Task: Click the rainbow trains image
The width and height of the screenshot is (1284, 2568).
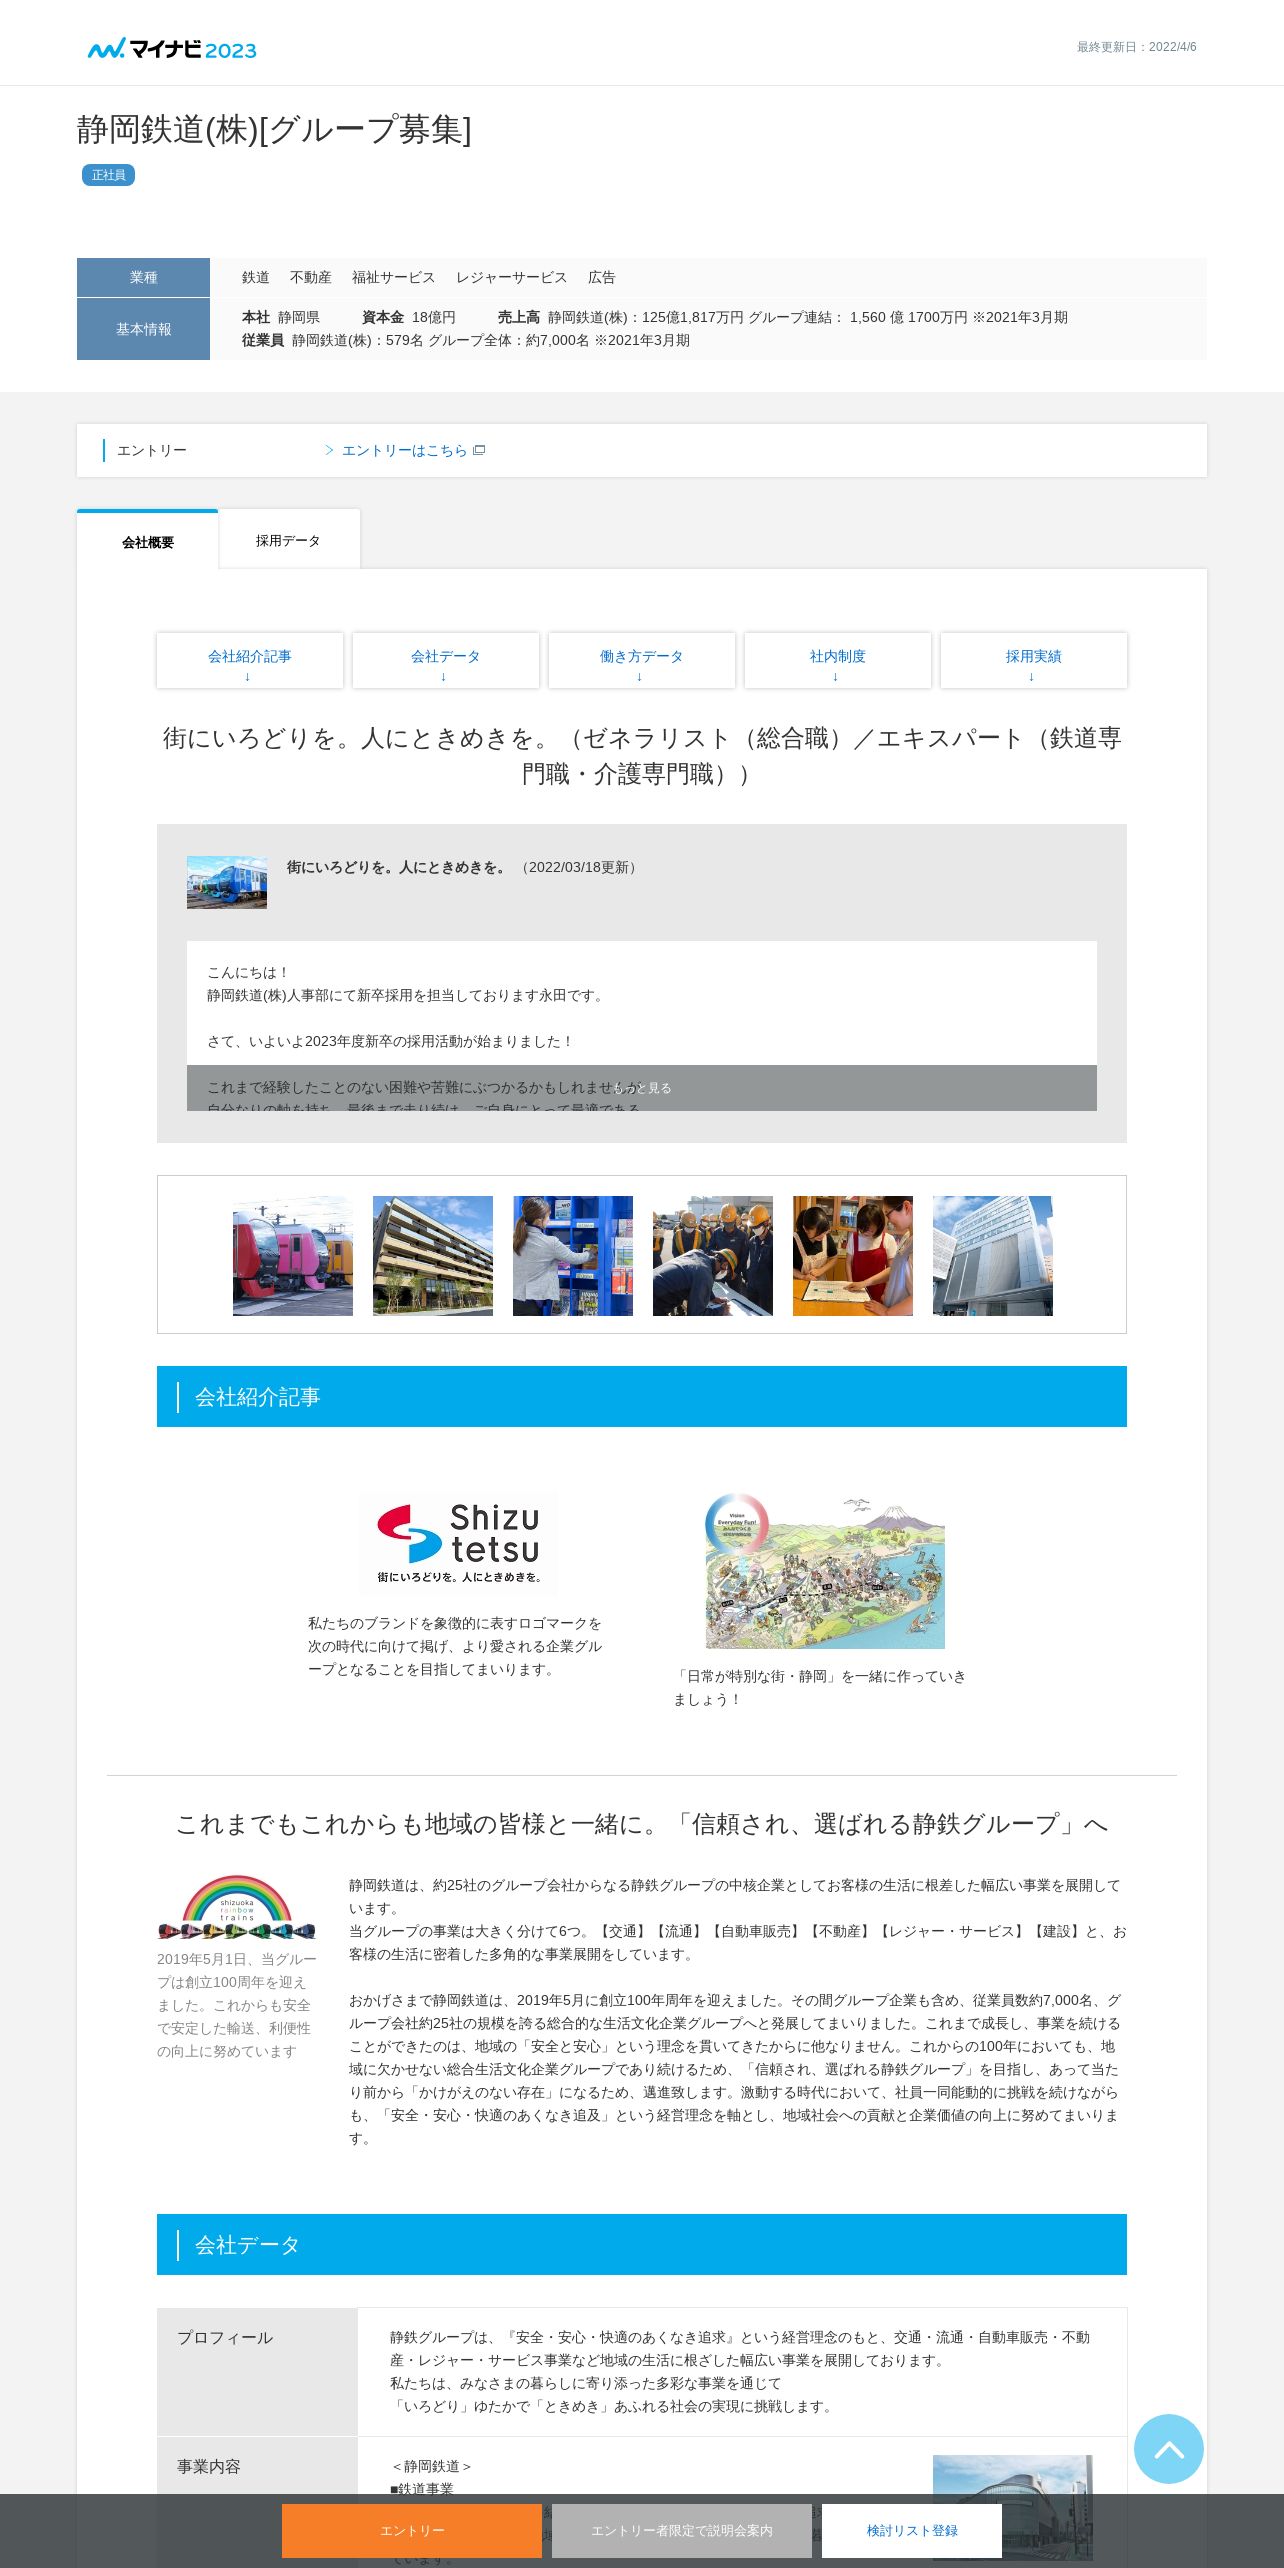Action: (237, 1907)
